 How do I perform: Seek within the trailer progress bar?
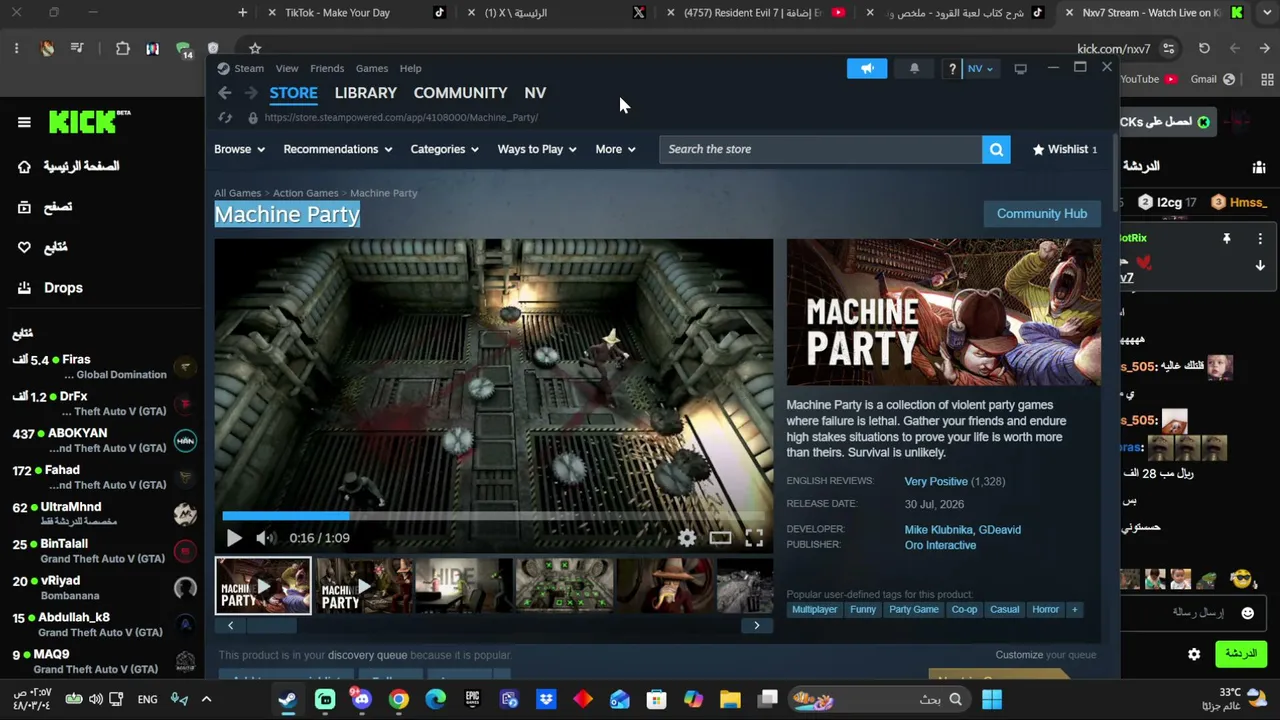494,516
